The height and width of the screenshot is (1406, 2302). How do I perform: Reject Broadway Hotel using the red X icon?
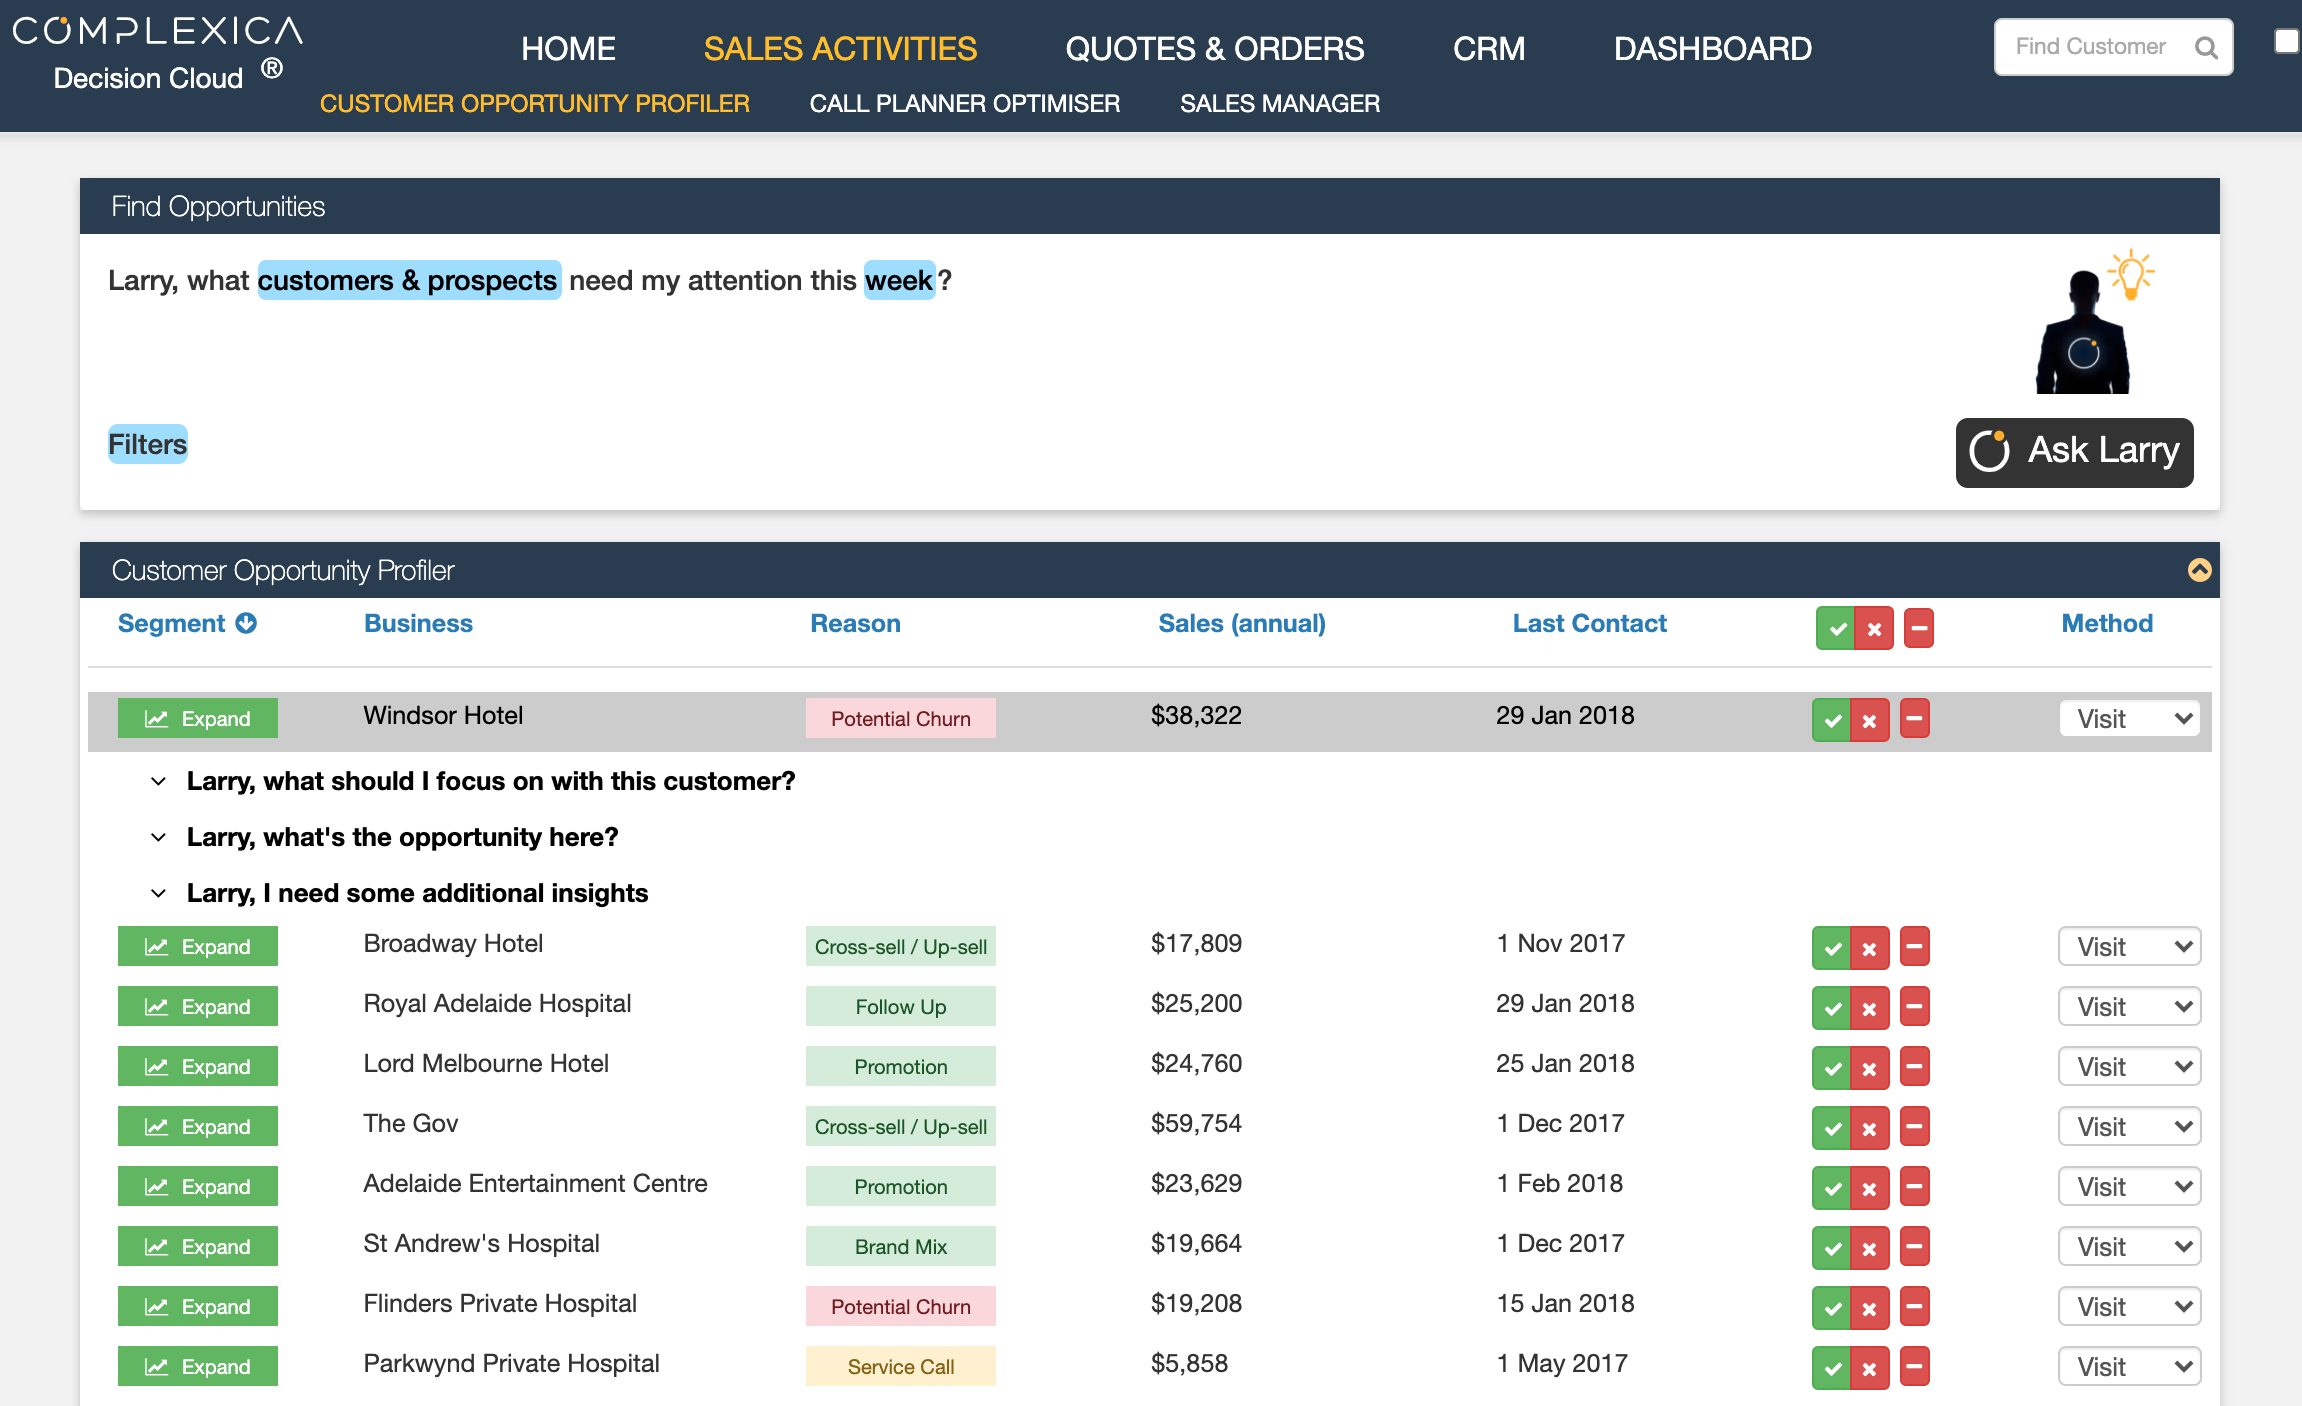pos(1869,946)
